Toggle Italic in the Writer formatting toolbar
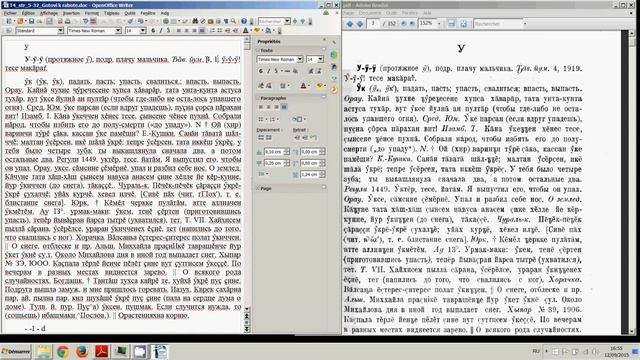640x360 pixels. pos(160,31)
